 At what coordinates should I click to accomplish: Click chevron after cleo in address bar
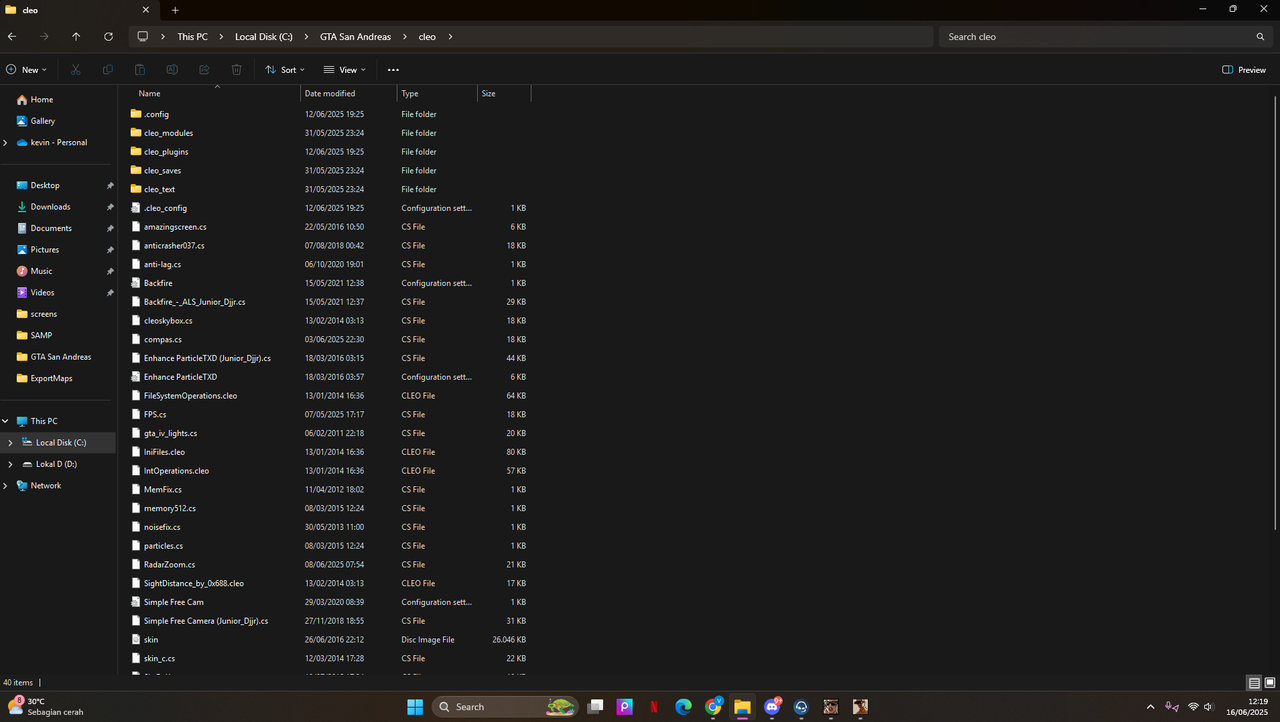tap(450, 36)
